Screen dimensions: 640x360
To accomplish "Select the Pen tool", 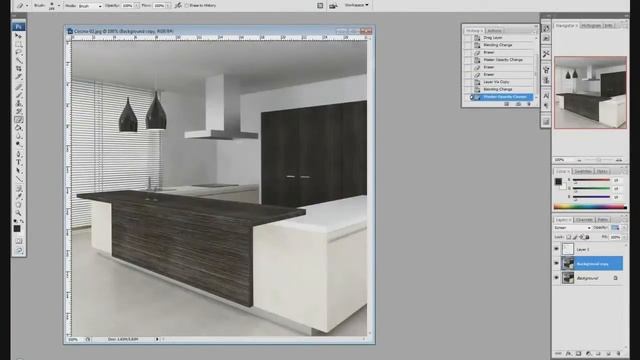I will pos(18,154).
